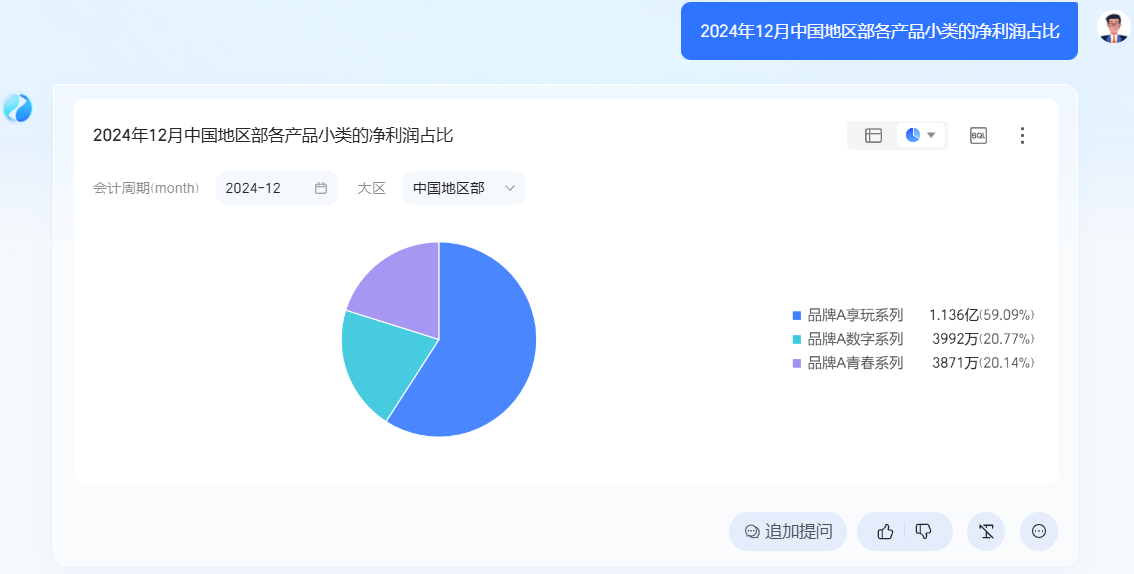Click the 会计周期(month) label
The height and width of the screenshot is (574, 1134).
click(146, 188)
